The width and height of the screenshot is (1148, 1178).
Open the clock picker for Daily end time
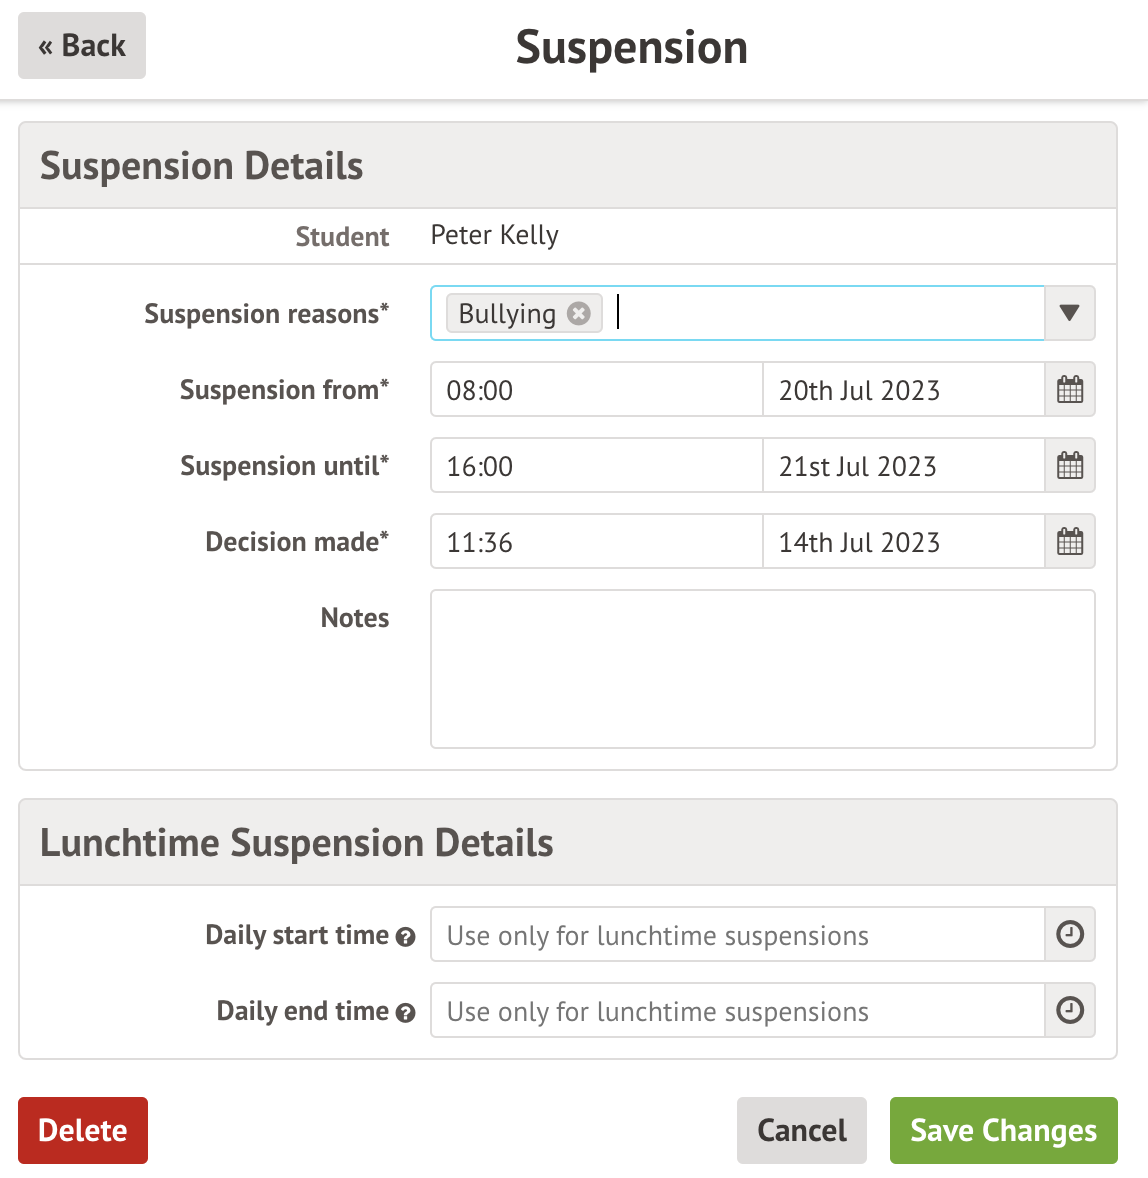click(1069, 1010)
